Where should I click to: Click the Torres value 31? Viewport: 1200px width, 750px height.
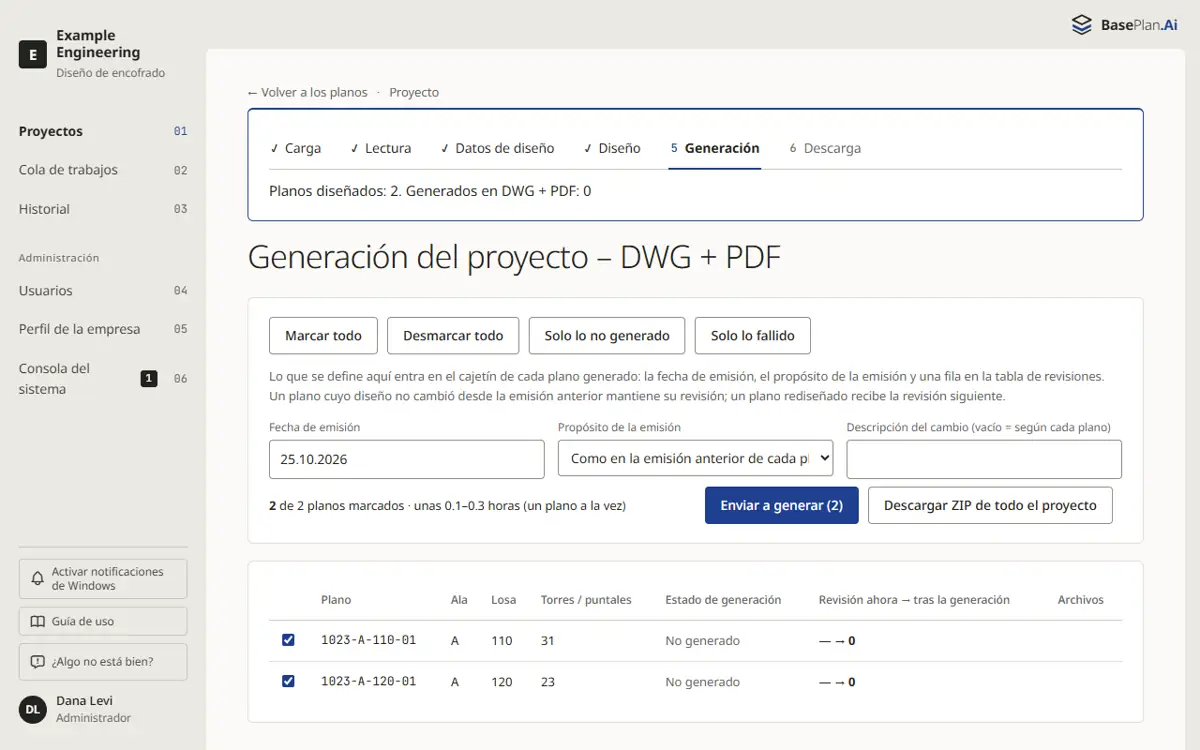coord(548,641)
